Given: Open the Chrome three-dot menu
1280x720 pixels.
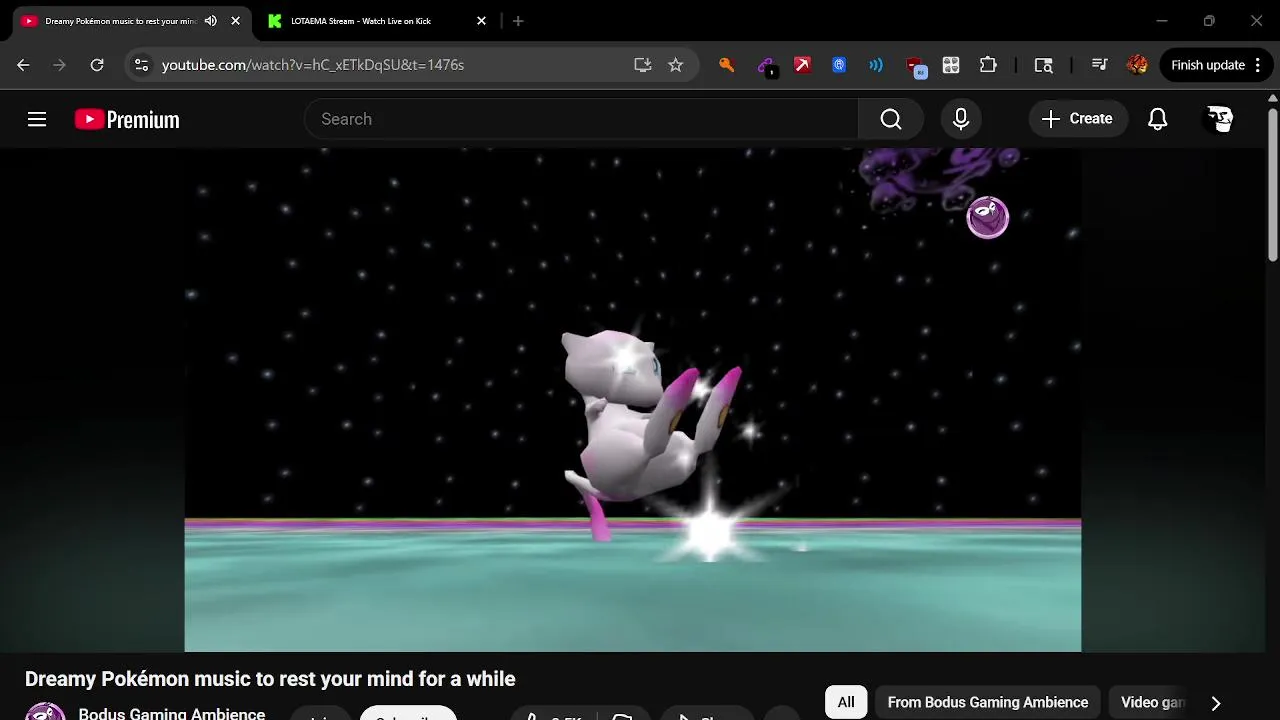Looking at the screenshot, I should click(1258, 65).
